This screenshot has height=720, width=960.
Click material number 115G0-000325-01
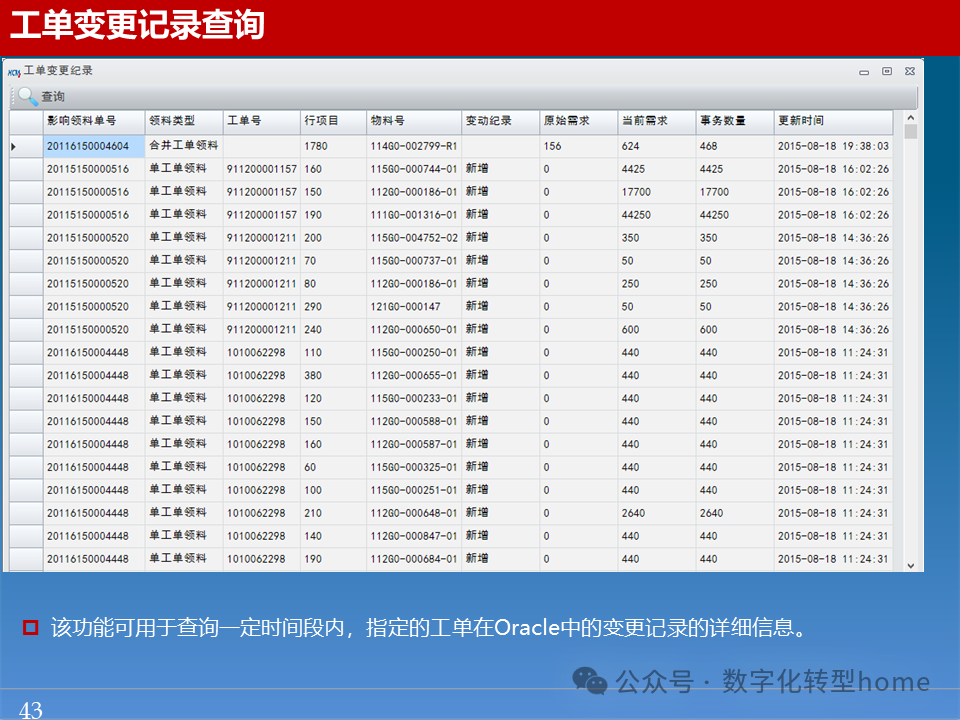[413, 467]
